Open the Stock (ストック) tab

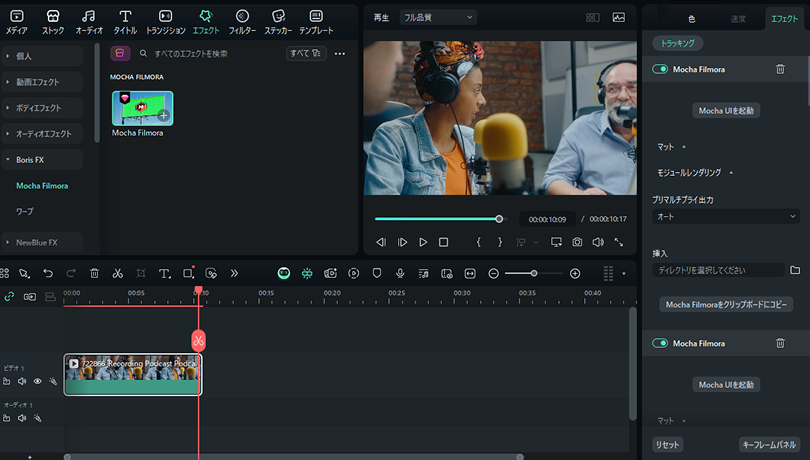click(53, 22)
